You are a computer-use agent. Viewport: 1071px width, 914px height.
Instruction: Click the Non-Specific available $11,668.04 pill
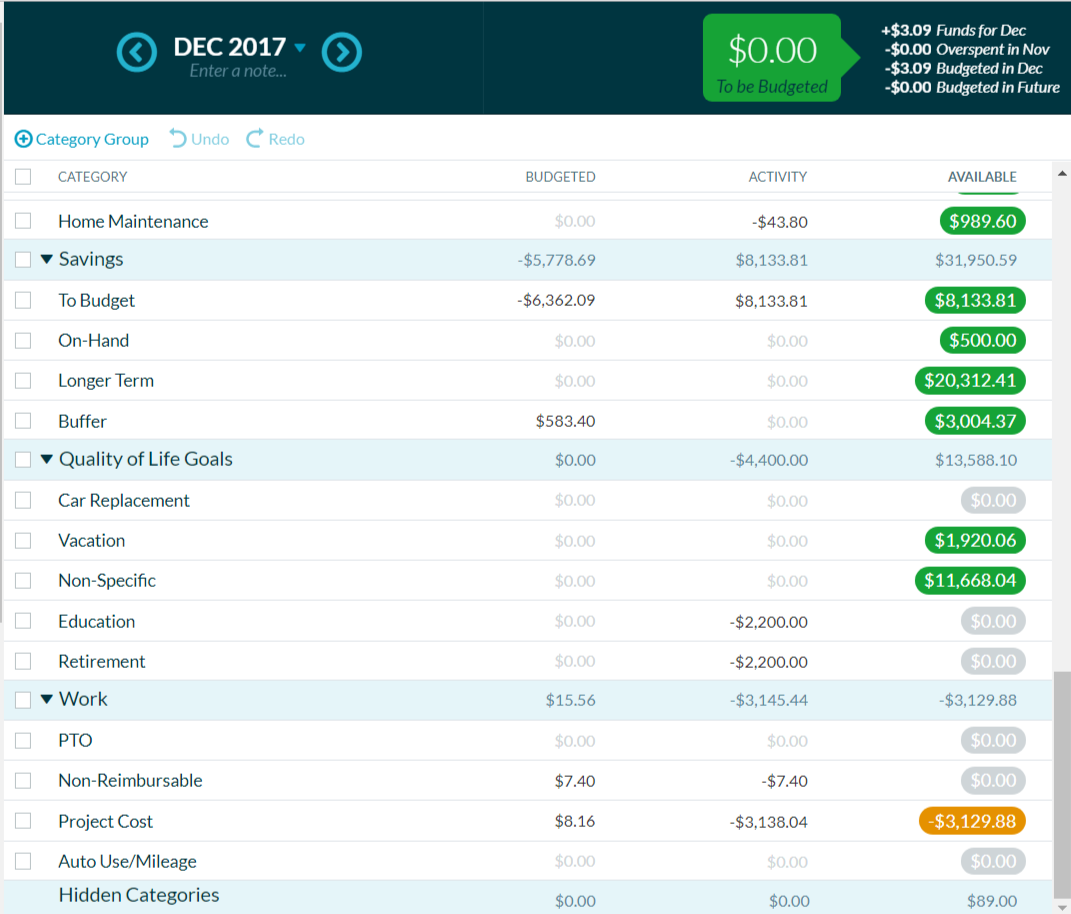[x=970, y=581]
